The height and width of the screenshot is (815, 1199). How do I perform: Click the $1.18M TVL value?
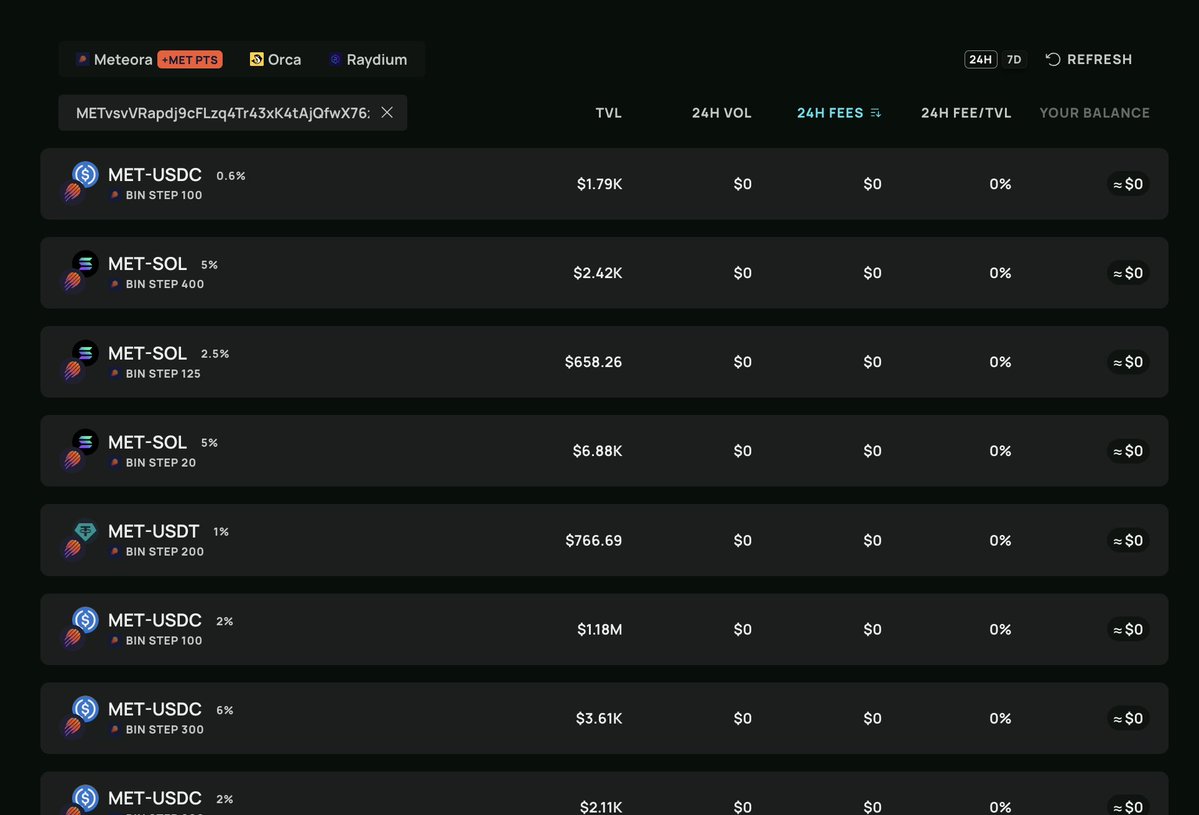pos(600,629)
